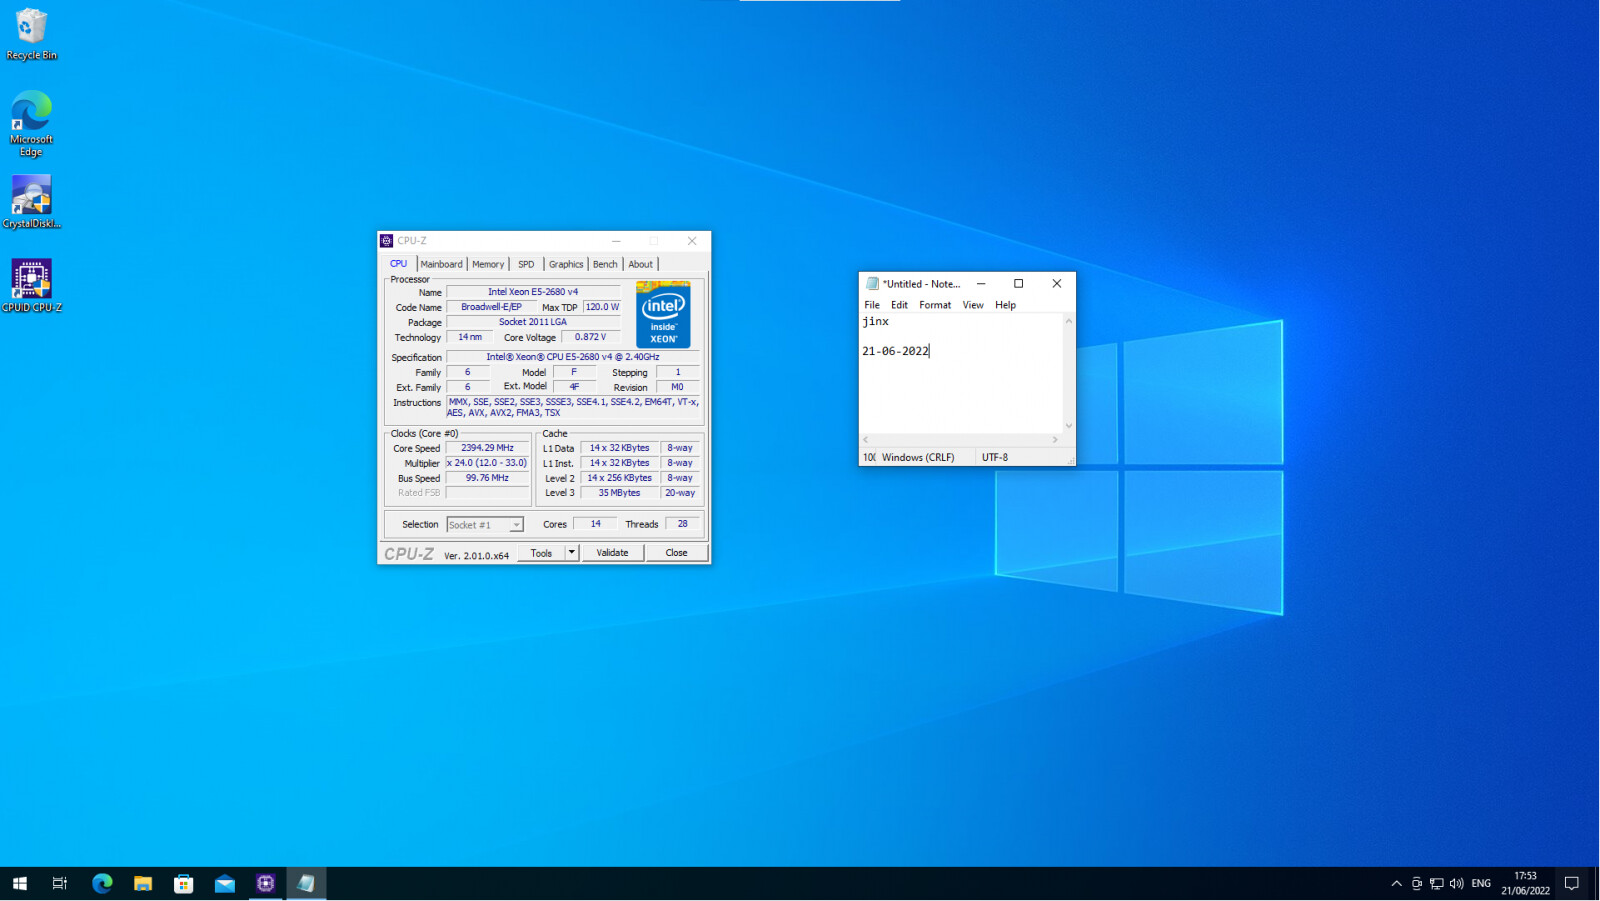The image size is (1600, 901).
Task: Open the CrystalDiskInfo desktop shortcut
Action: pyautogui.click(x=31, y=201)
